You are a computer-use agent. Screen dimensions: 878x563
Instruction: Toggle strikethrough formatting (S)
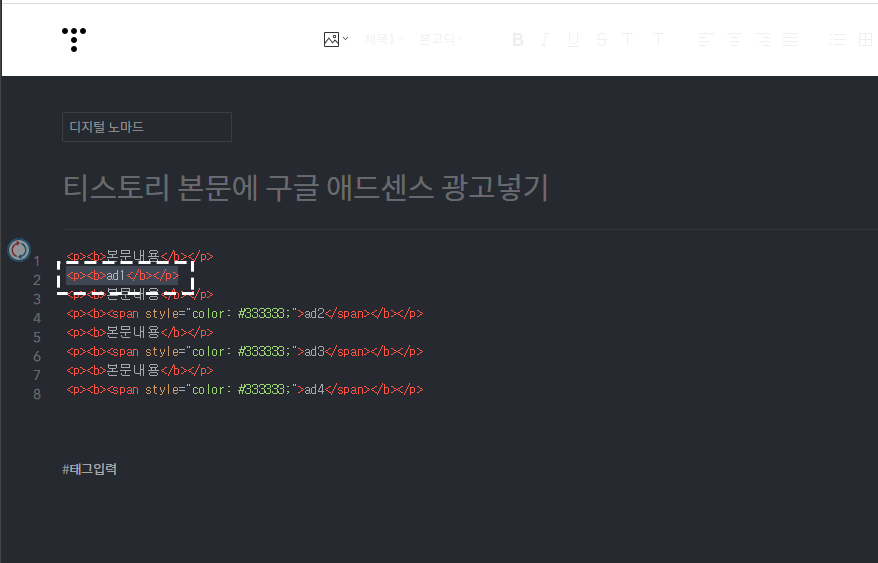pyautogui.click(x=601, y=39)
